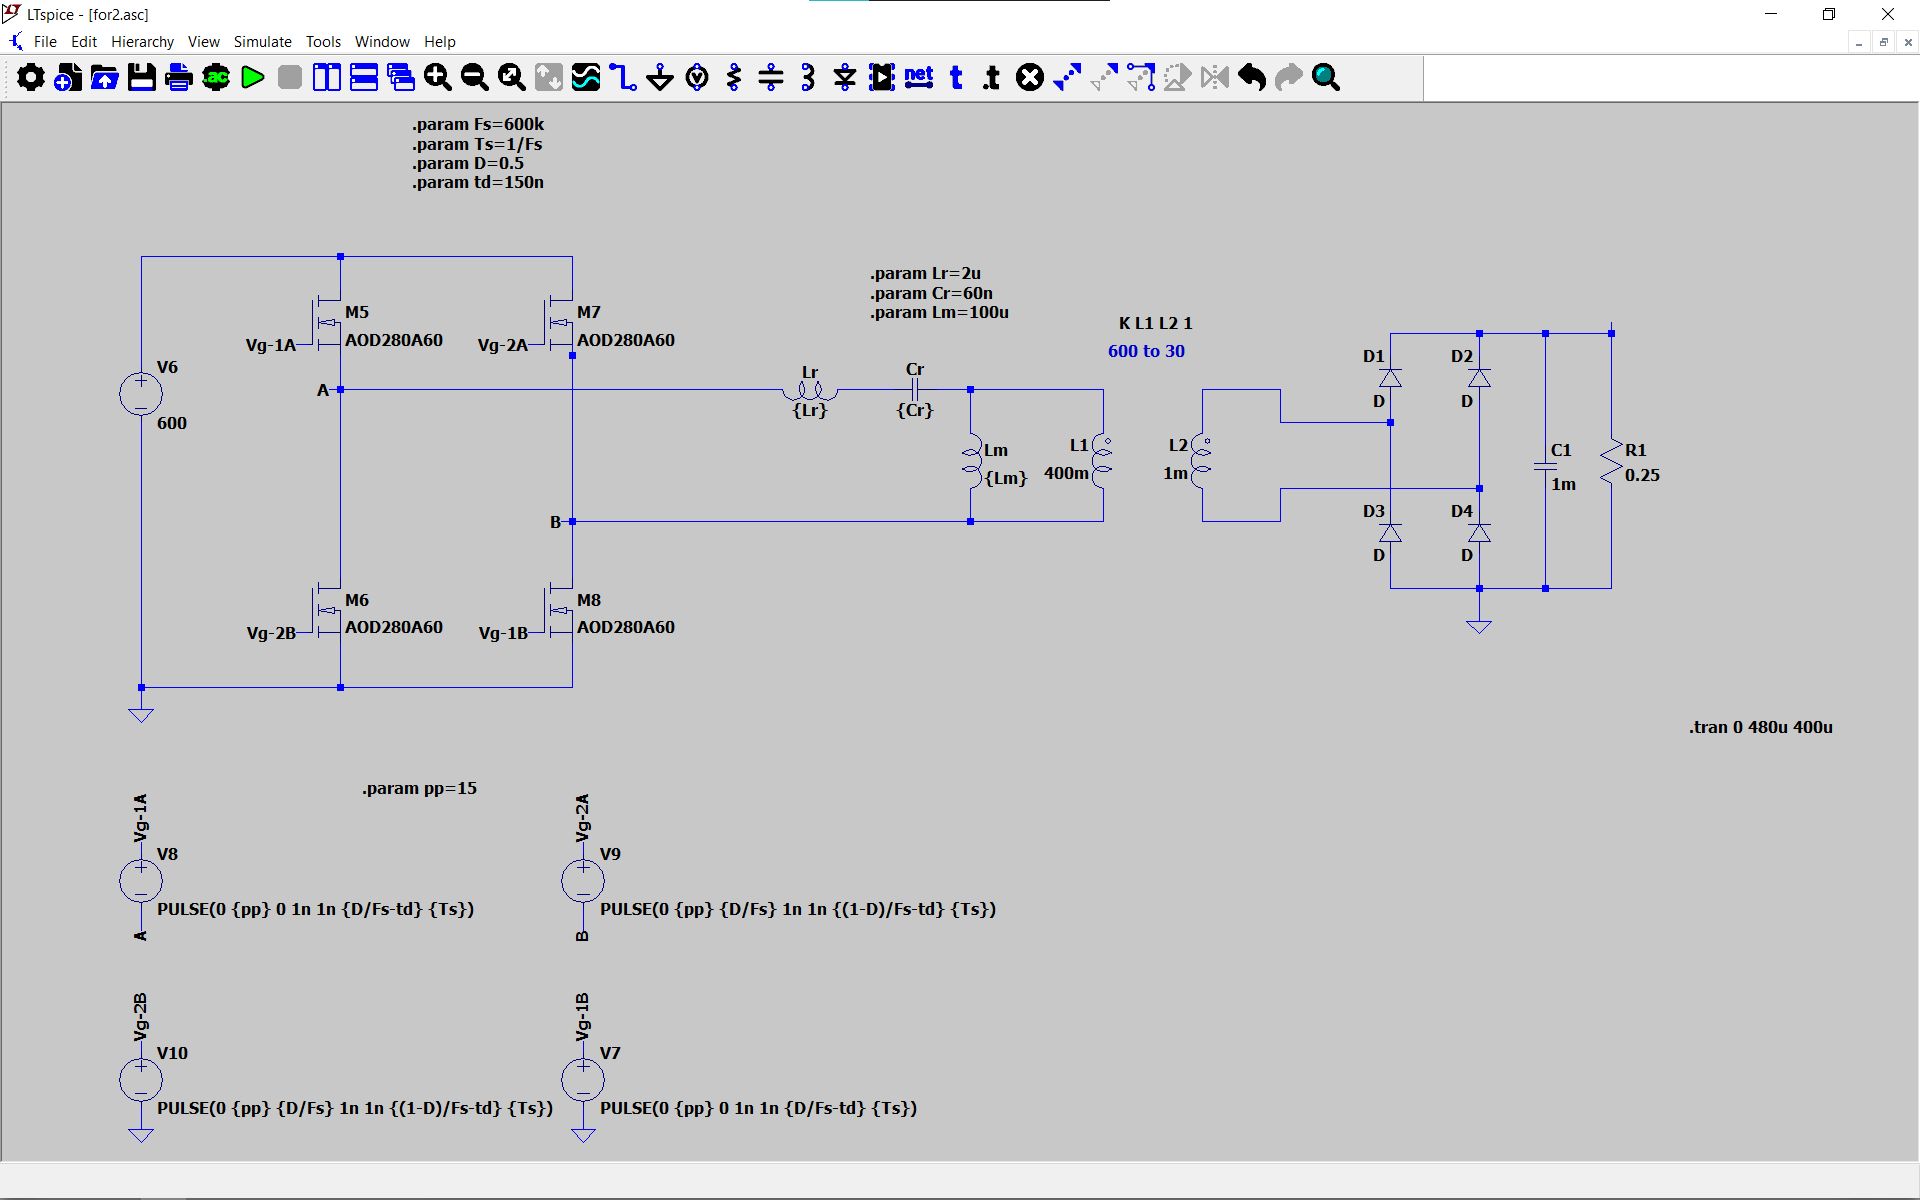Print the schematic
The width and height of the screenshot is (1920, 1200).
pos(179,77)
